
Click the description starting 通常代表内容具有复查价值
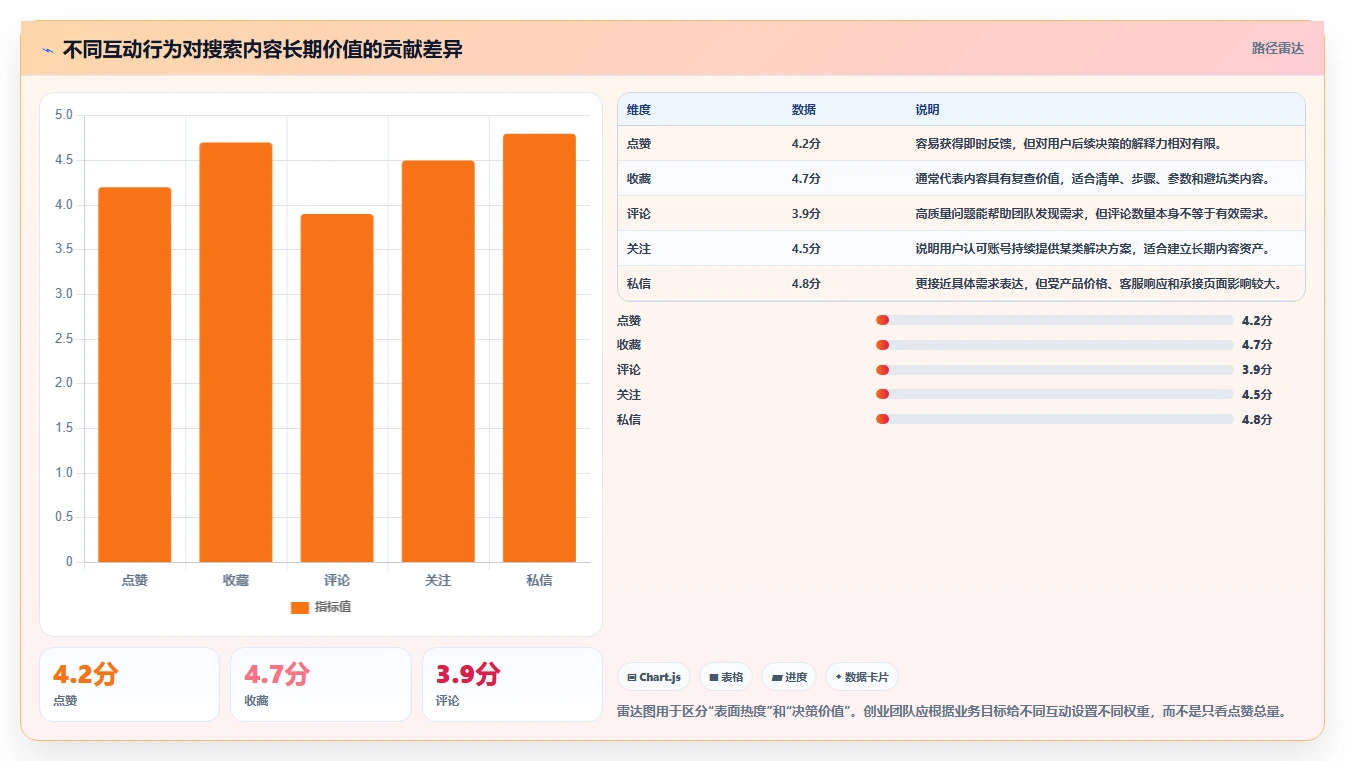click(1093, 179)
